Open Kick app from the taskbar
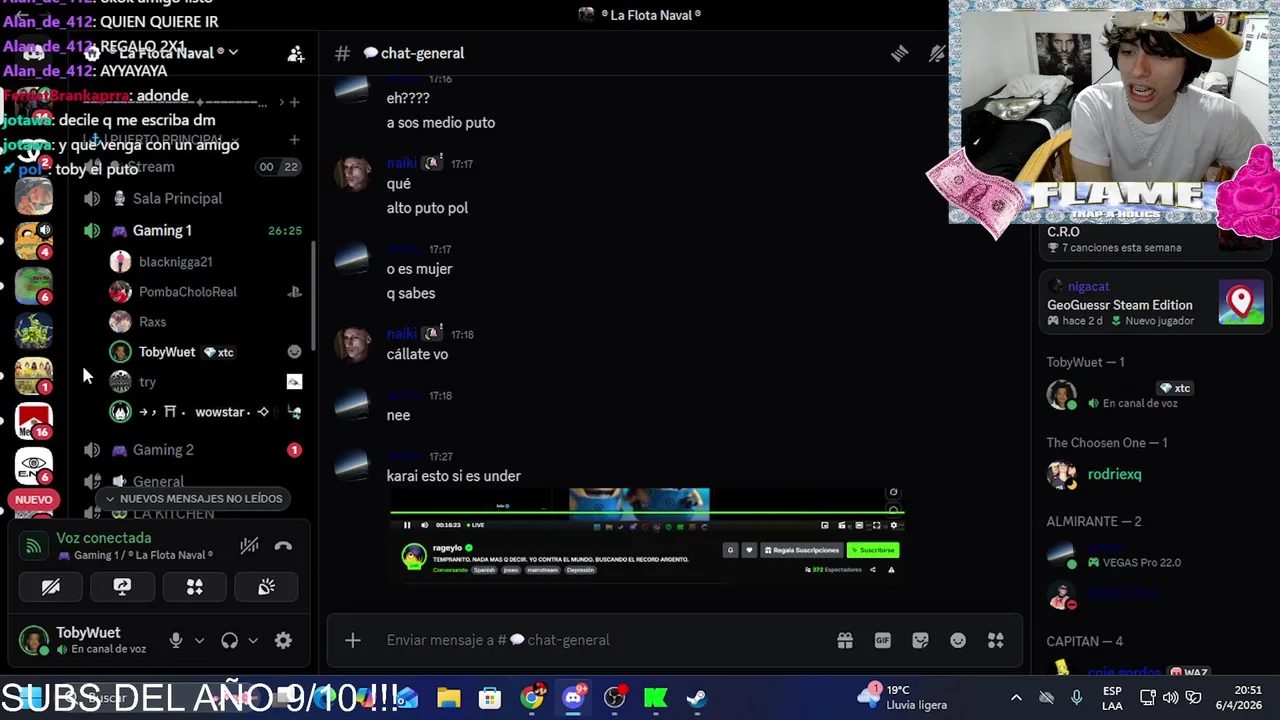1280x720 pixels. tap(656, 697)
